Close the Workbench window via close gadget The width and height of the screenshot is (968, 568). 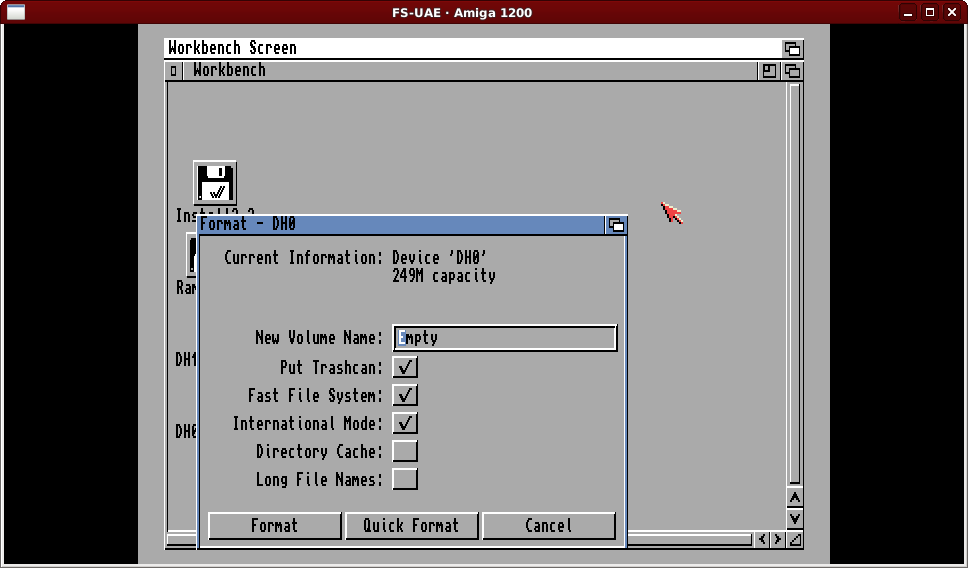coord(173,71)
